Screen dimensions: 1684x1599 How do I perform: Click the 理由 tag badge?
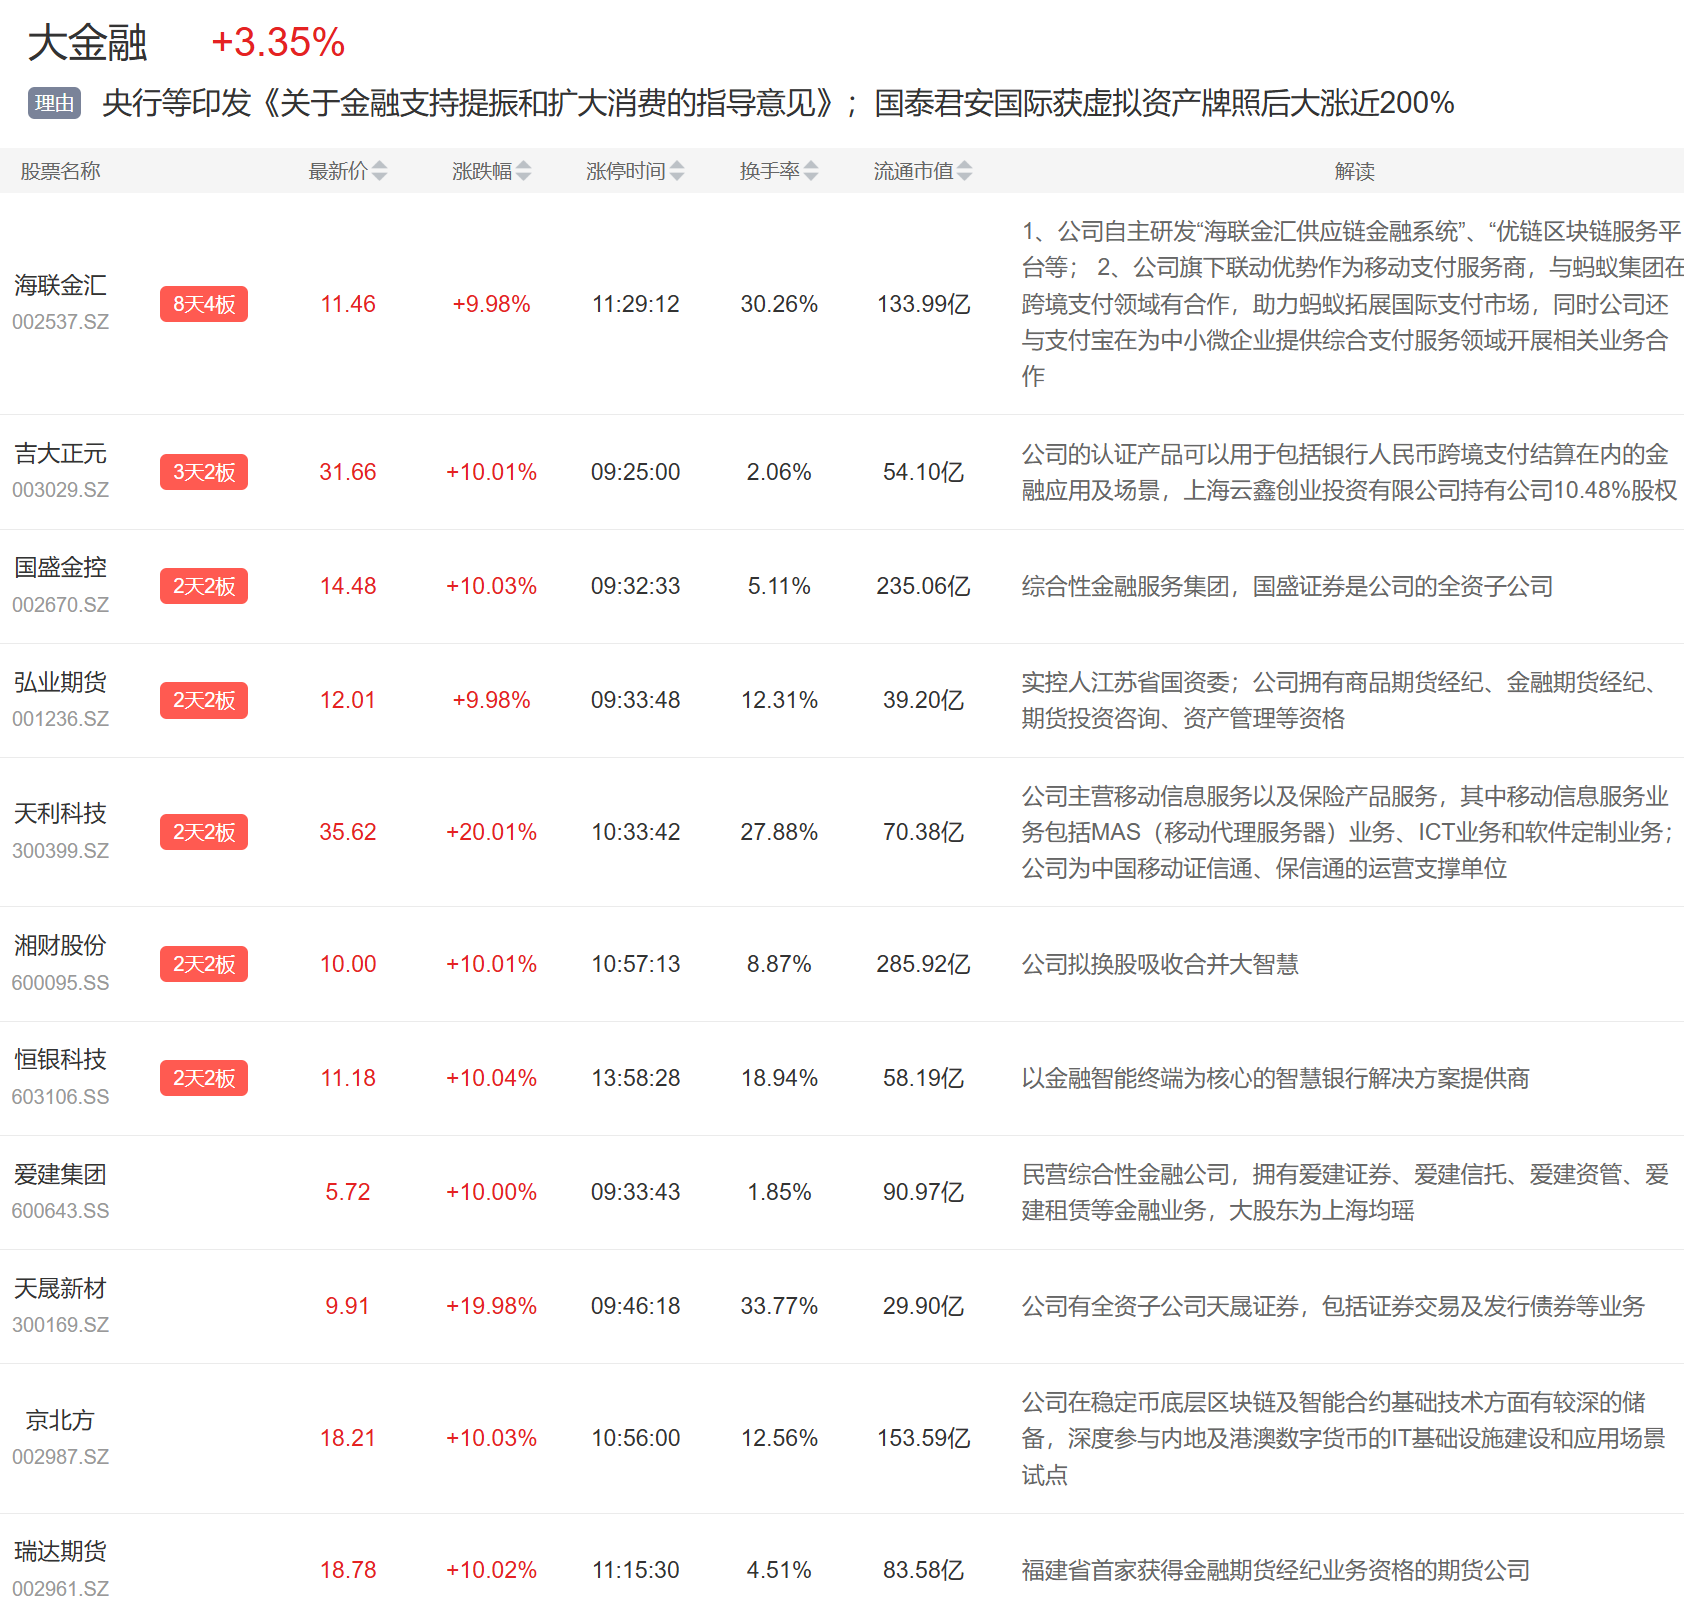(x=54, y=103)
